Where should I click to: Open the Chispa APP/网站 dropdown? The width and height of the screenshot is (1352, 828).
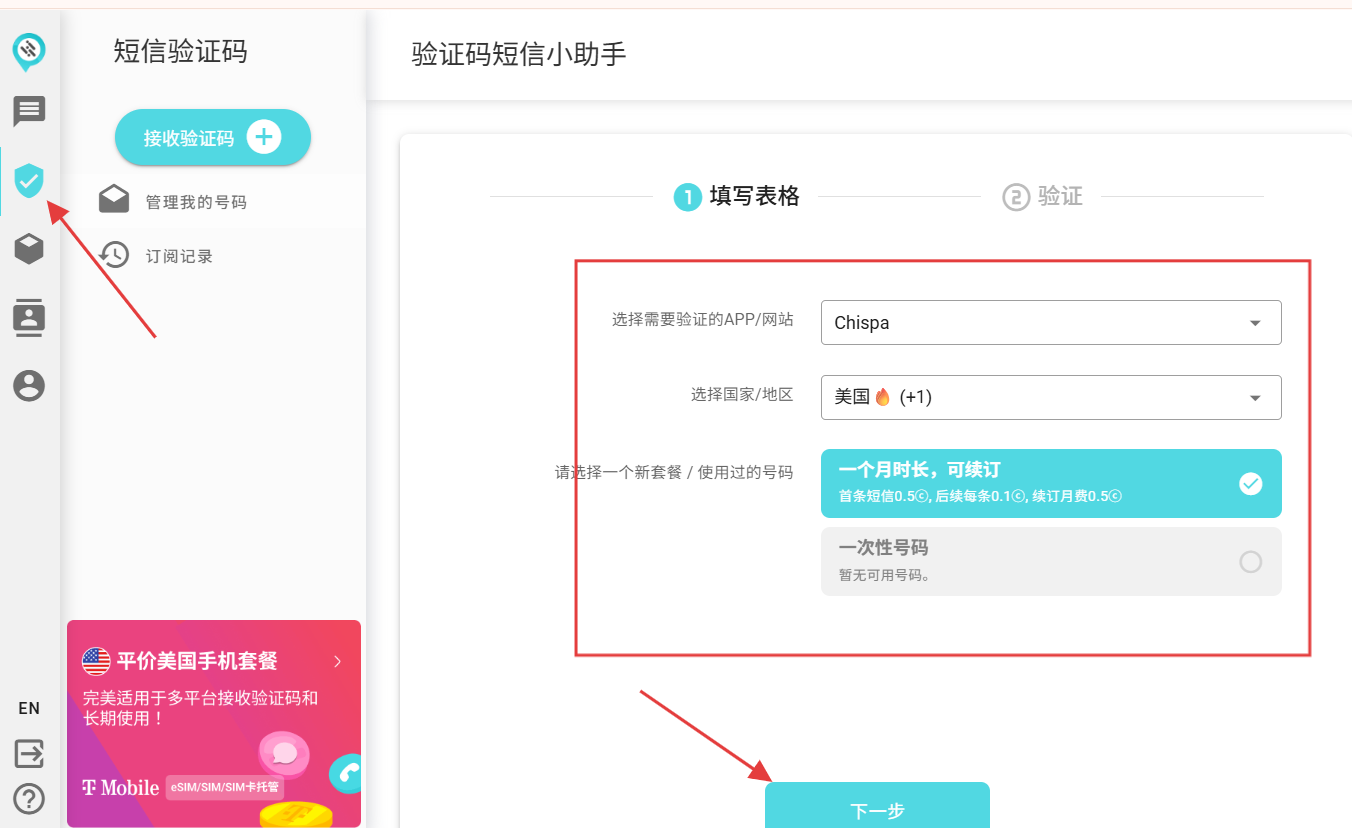(x=1051, y=323)
